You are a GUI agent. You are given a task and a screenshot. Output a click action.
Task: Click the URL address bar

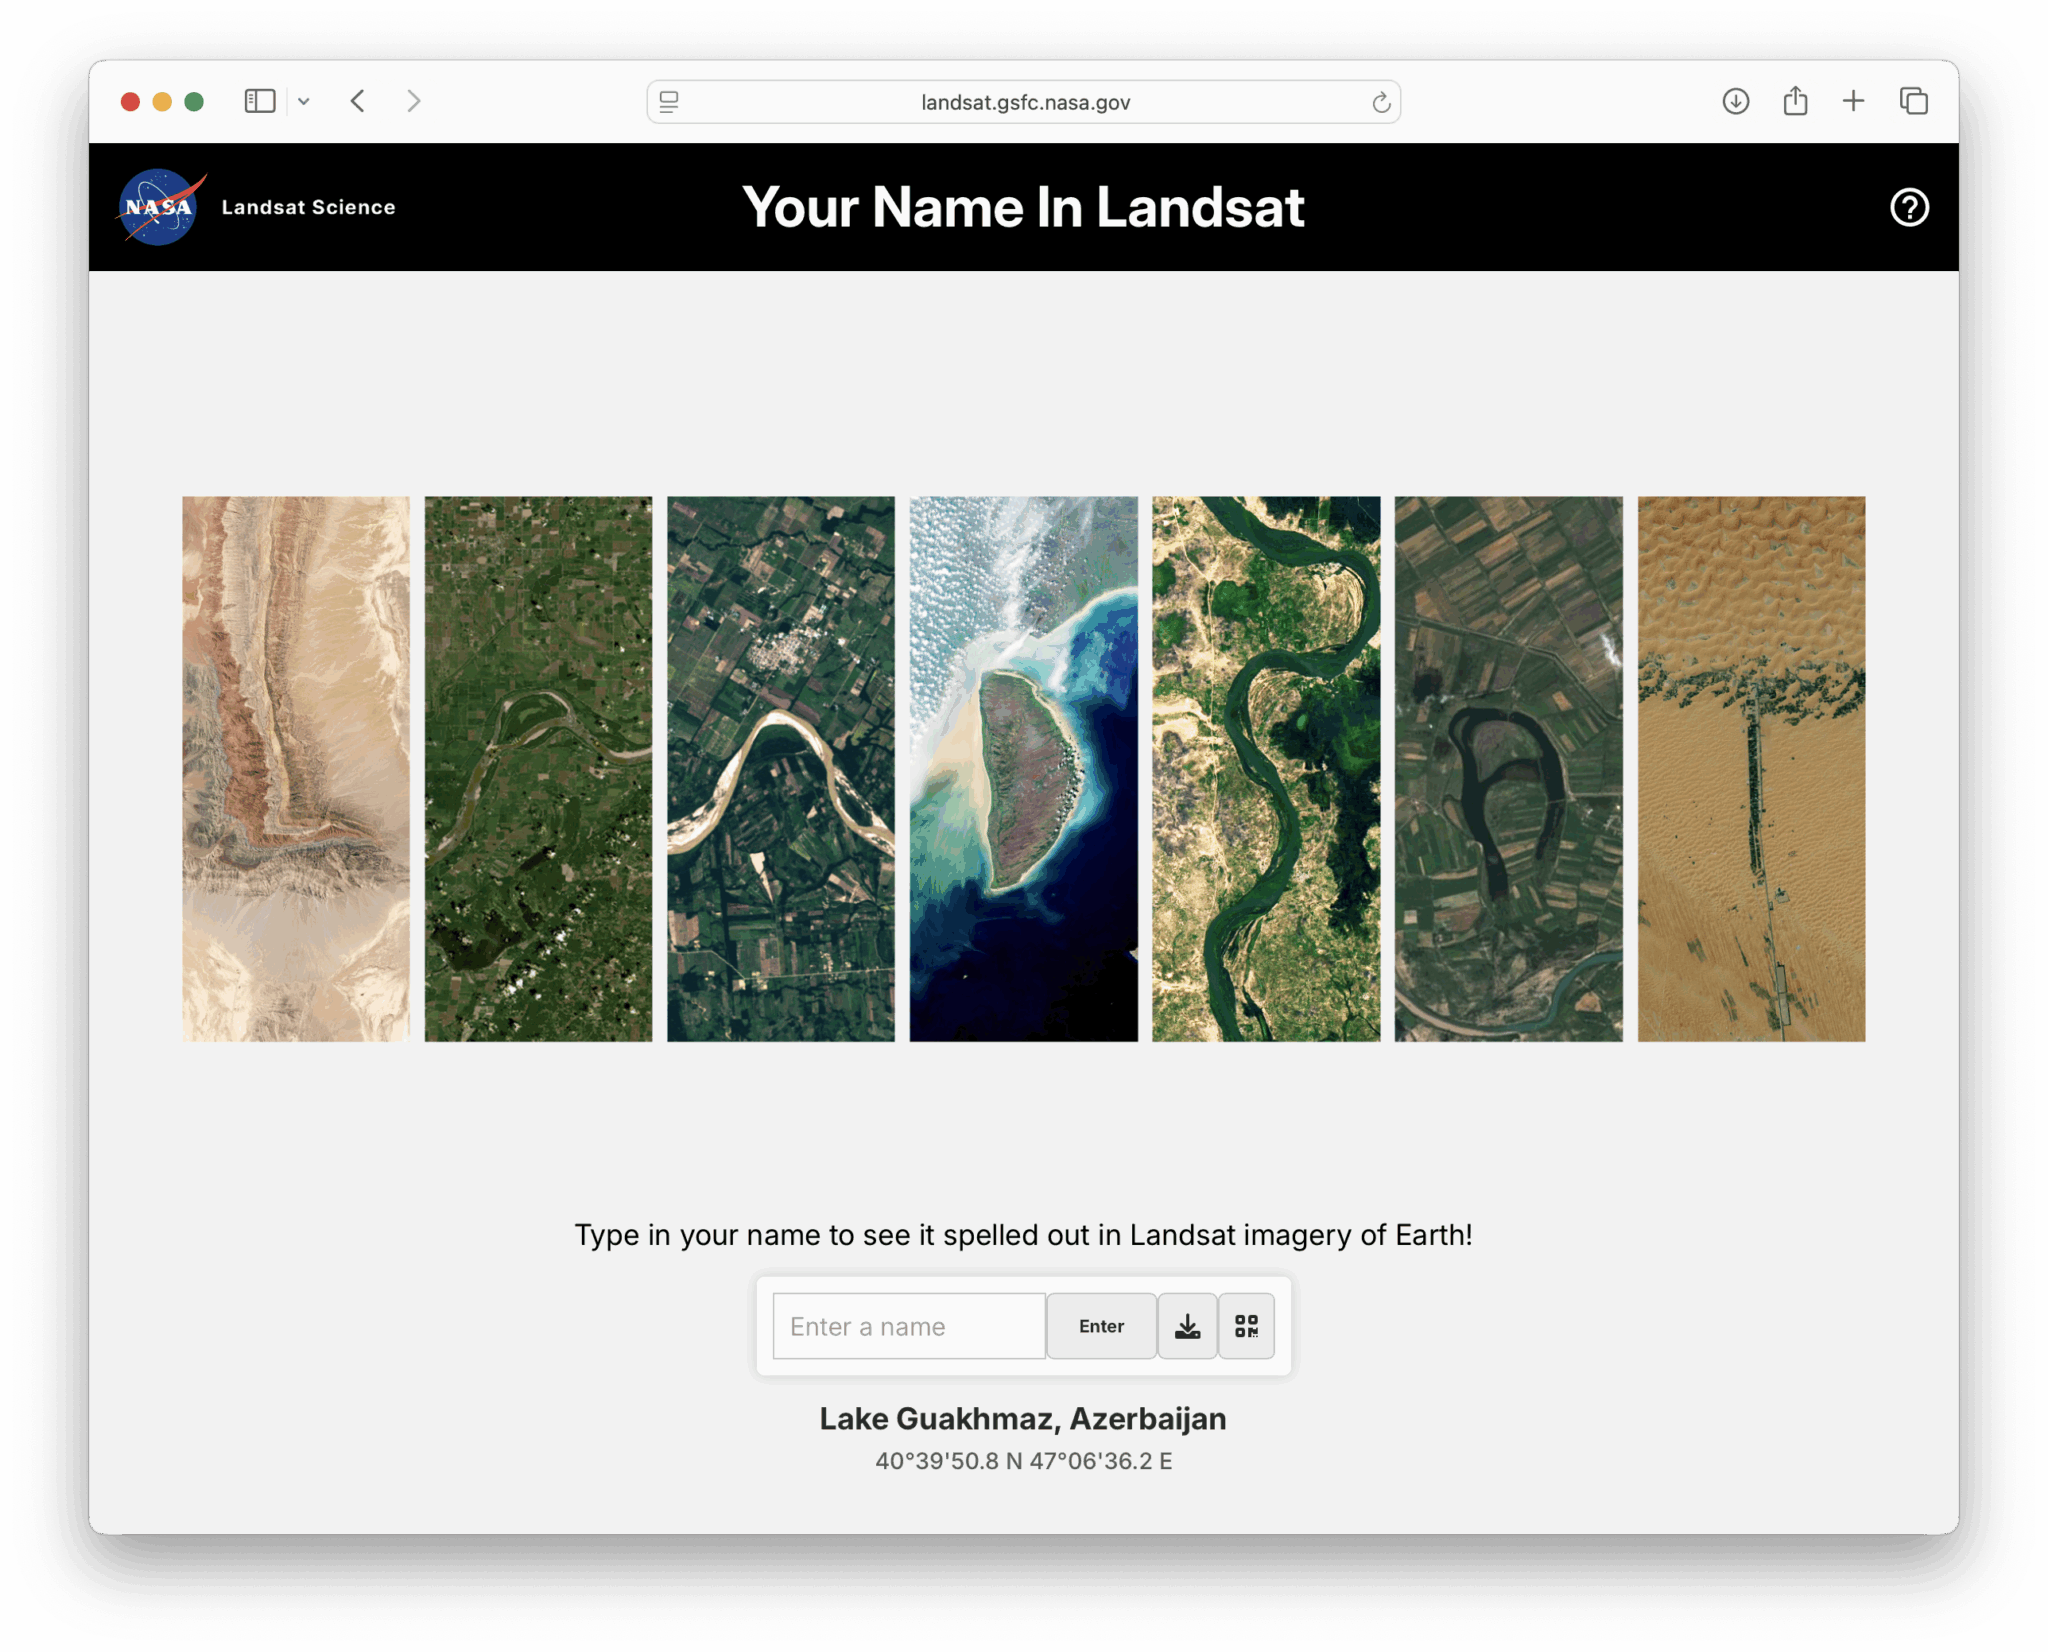point(1024,101)
